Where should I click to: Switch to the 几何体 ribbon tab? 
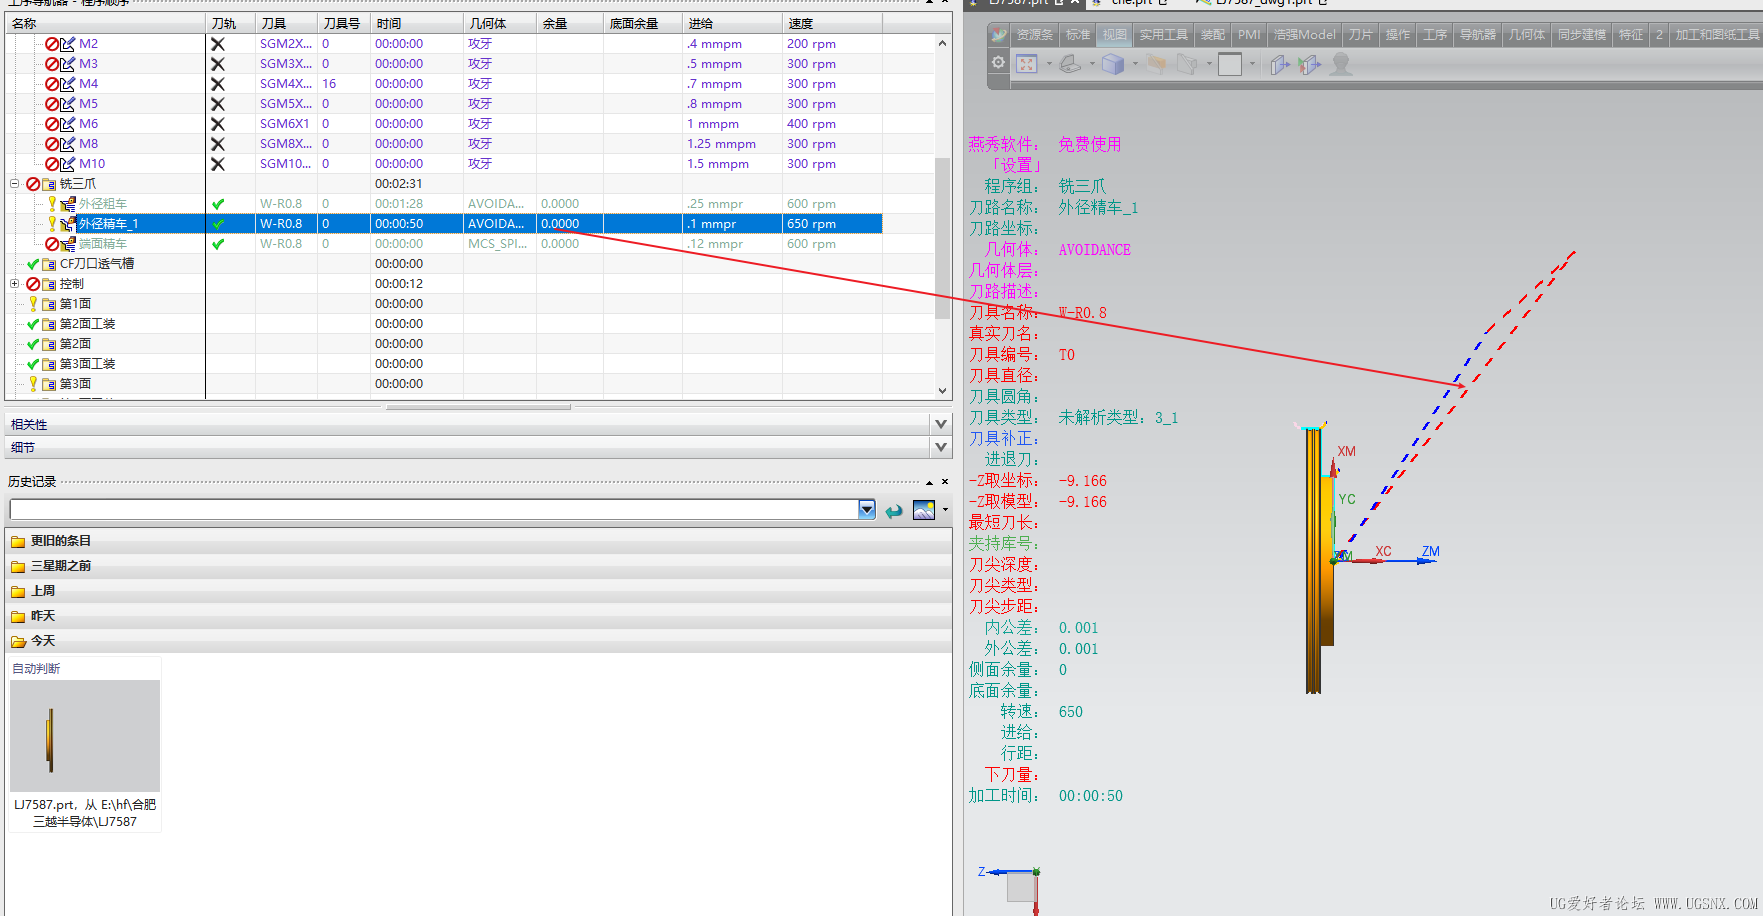[1527, 34]
